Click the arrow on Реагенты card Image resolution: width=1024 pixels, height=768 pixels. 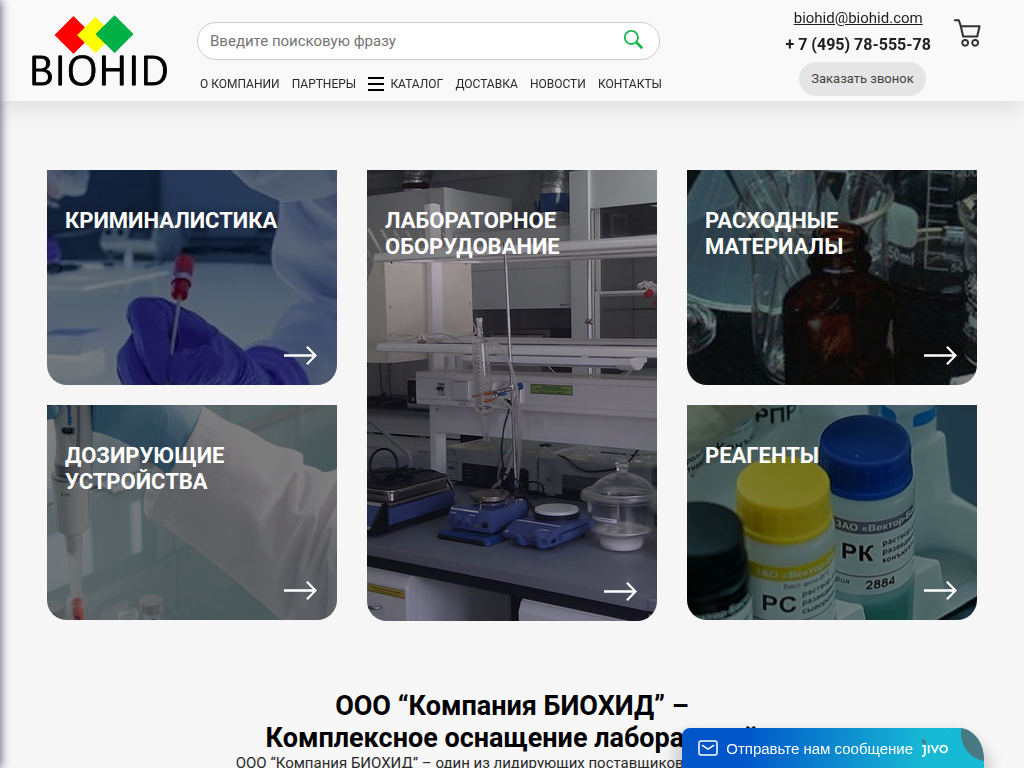(x=940, y=590)
